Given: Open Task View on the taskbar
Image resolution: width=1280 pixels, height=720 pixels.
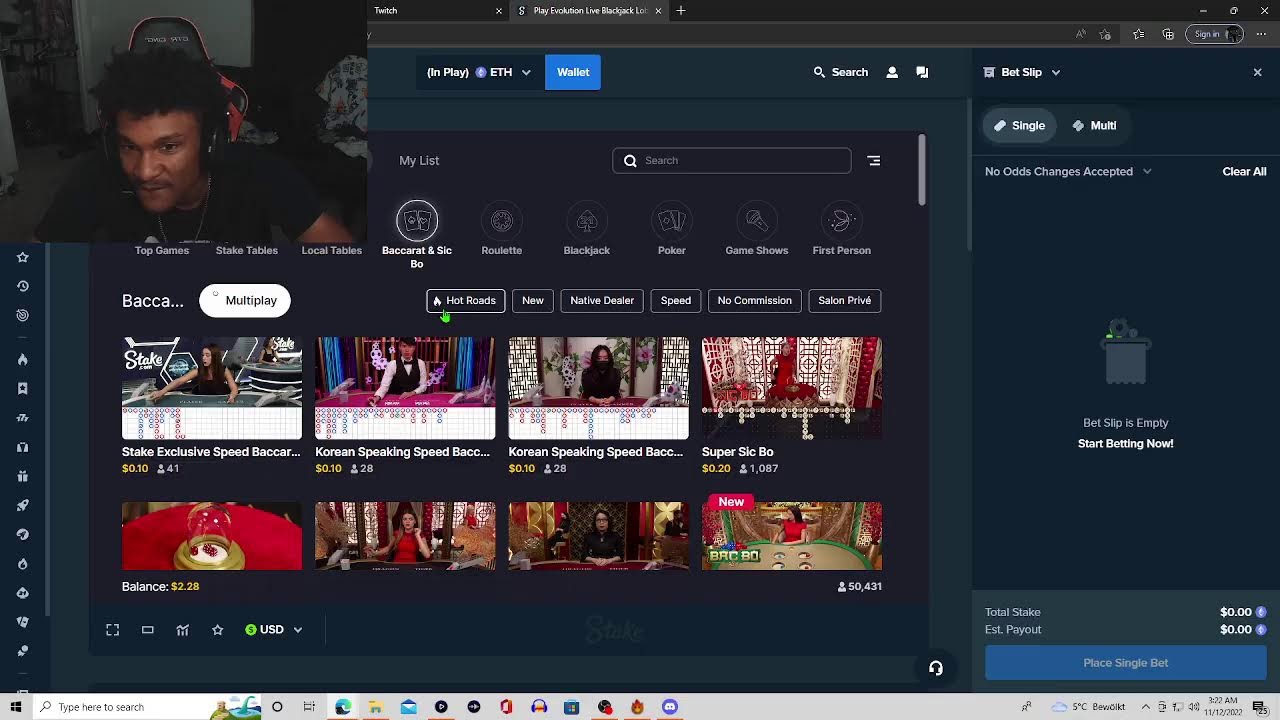Looking at the screenshot, I should tap(310, 707).
